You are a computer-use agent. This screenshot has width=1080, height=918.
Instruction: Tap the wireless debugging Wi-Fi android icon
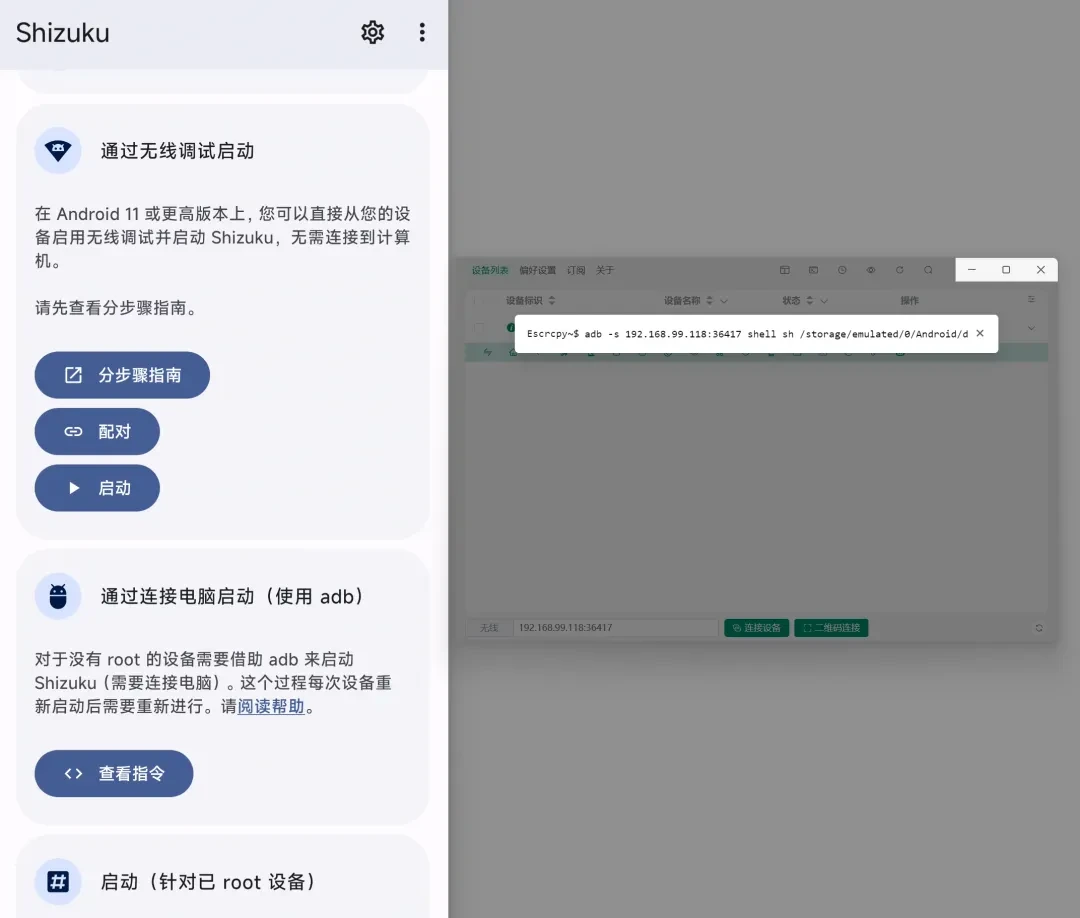[x=58, y=150]
